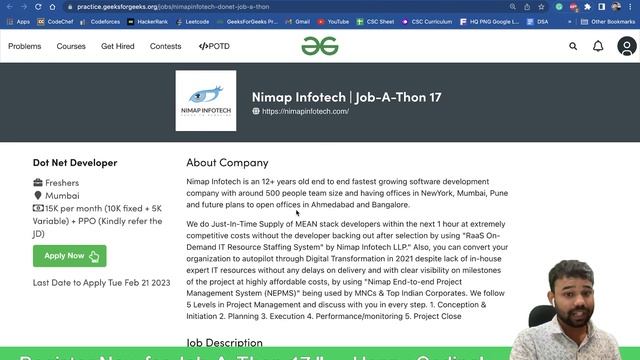Click the Dot Net Developer heading
The height and width of the screenshot is (360, 640).
click(x=75, y=162)
